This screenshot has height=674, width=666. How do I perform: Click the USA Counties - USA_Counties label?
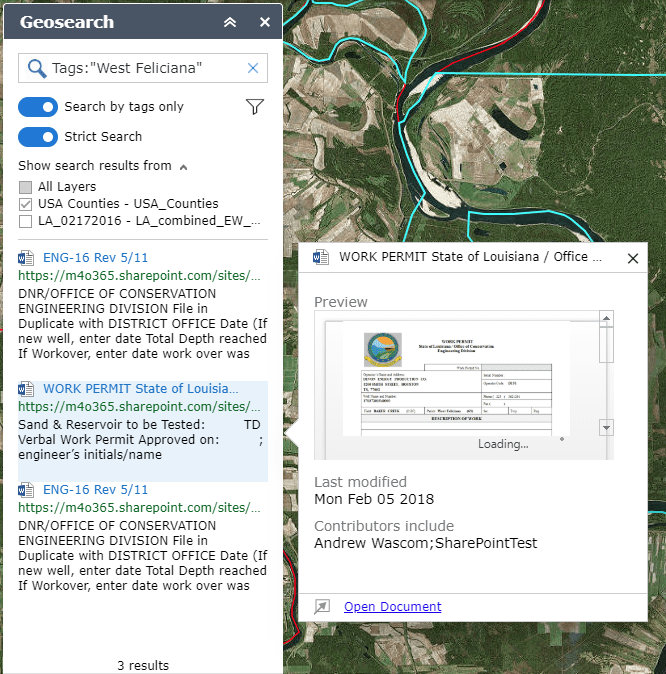click(x=128, y=204)
